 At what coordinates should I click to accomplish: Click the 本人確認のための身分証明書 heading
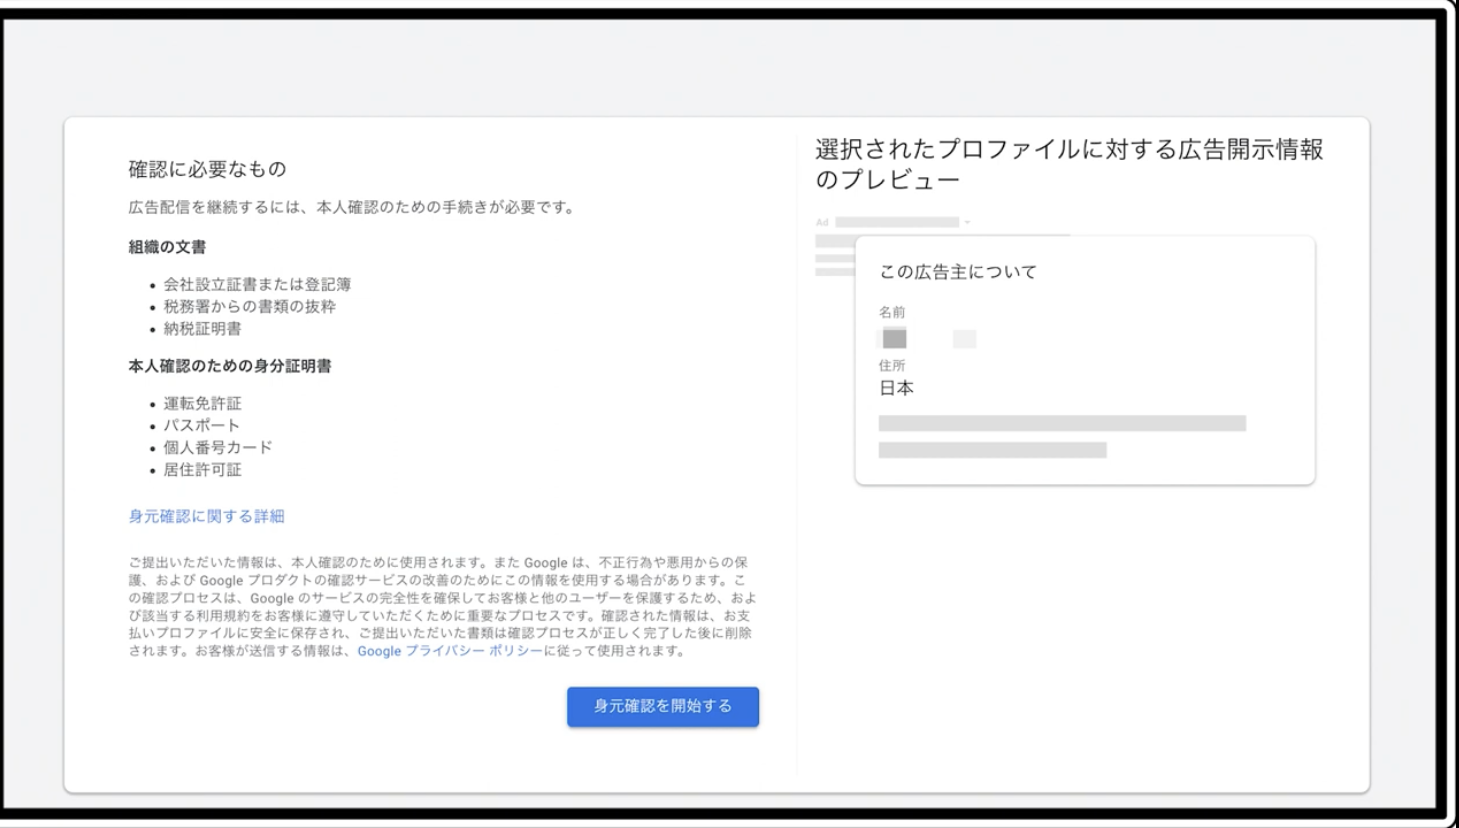click(229, 366)
